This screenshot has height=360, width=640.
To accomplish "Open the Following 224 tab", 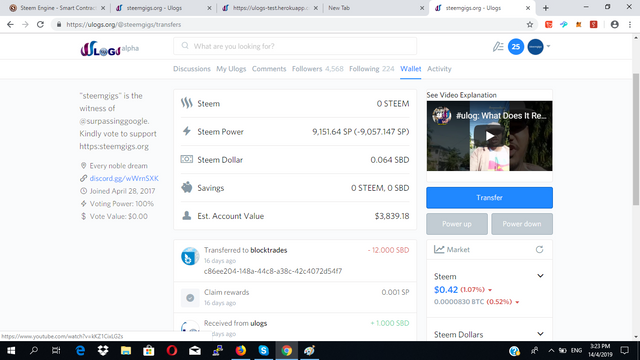I will pos(371,69).
